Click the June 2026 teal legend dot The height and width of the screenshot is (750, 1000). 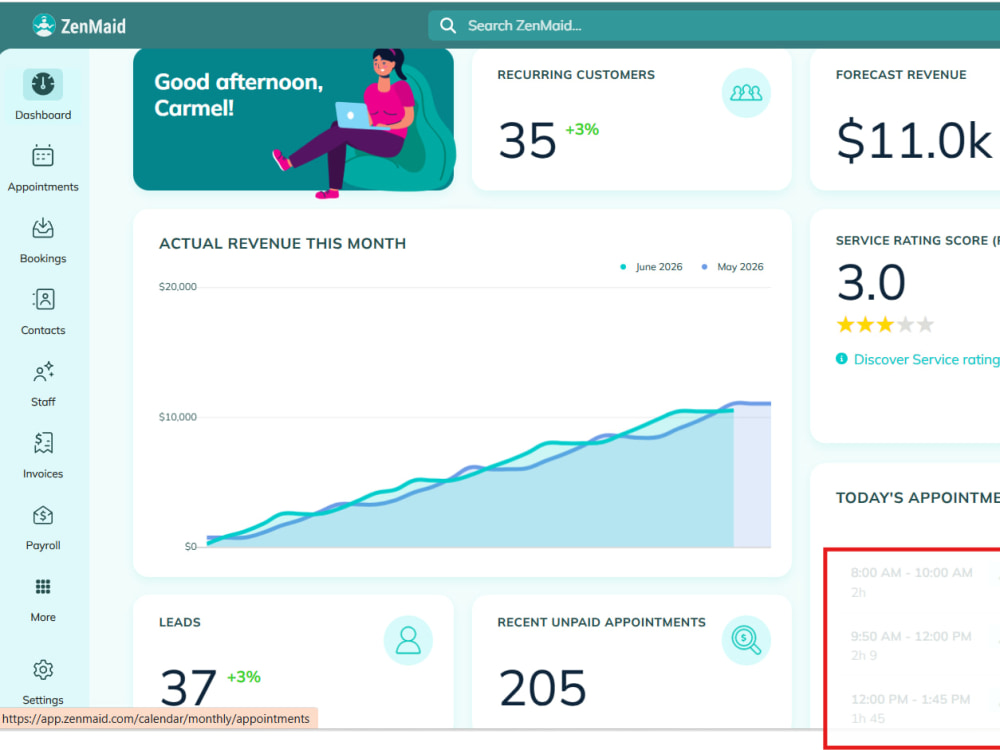(x=623, y=267)
